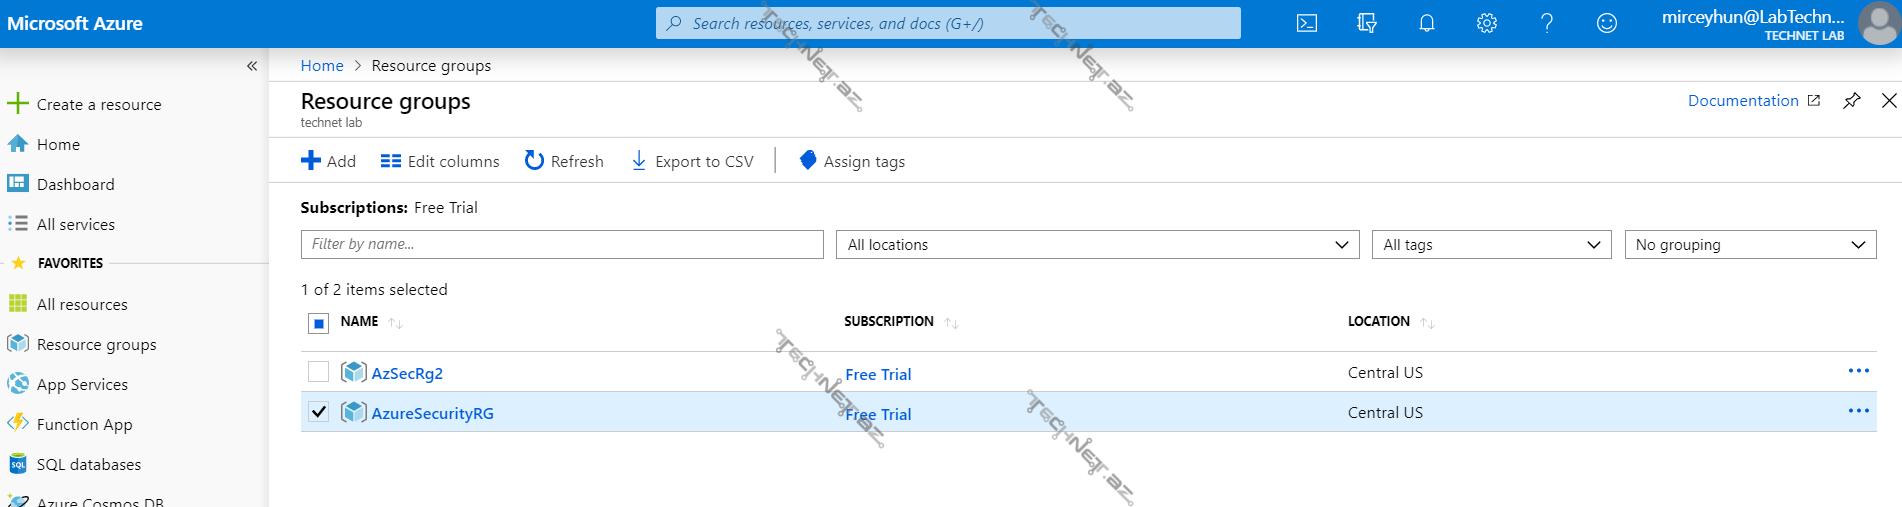Screen dimensions: 1902x507
Task: Open portal Settings gear
Action: coord(1487,23)
